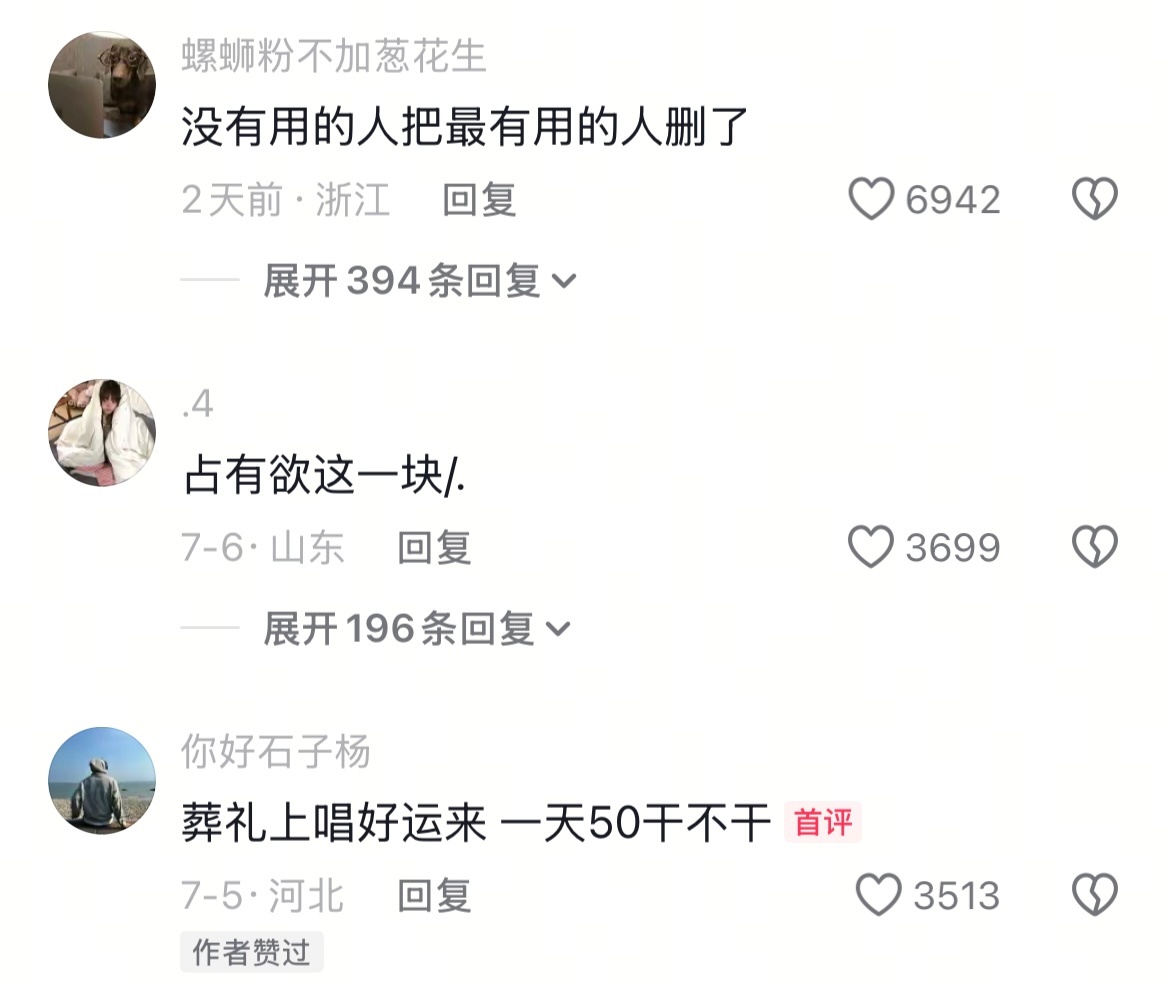This screenshot has height=987, width=1170.
Task: Click chevron next to 展开 394 条回复
Action: pyautogui.click(x=564, y=282)
